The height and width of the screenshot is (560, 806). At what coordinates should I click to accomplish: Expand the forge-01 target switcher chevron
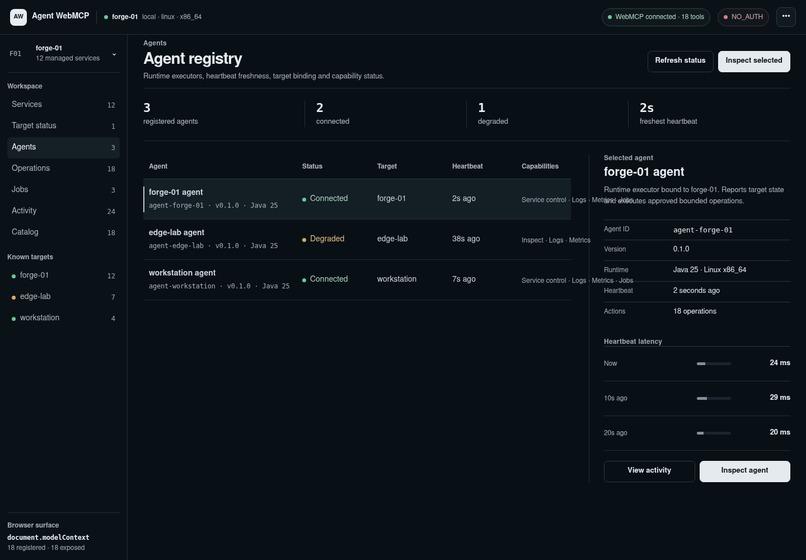click(114, 54)
